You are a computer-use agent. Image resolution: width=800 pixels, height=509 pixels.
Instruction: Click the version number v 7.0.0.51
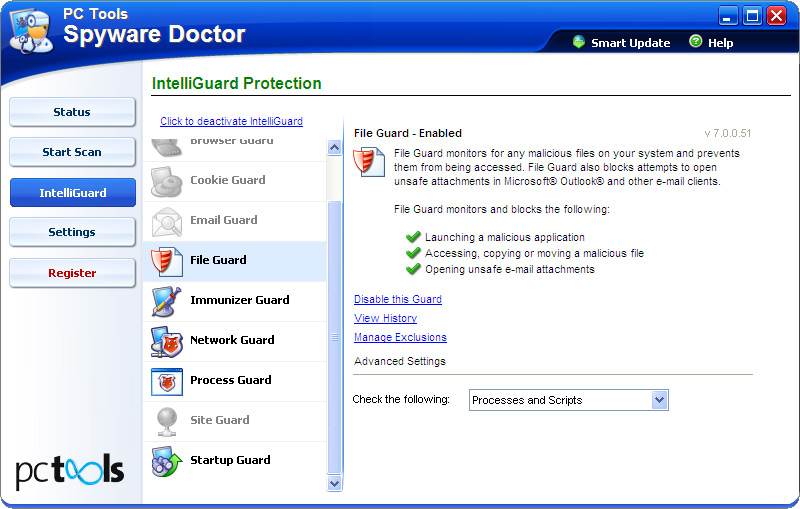click(x=728, y=134)
